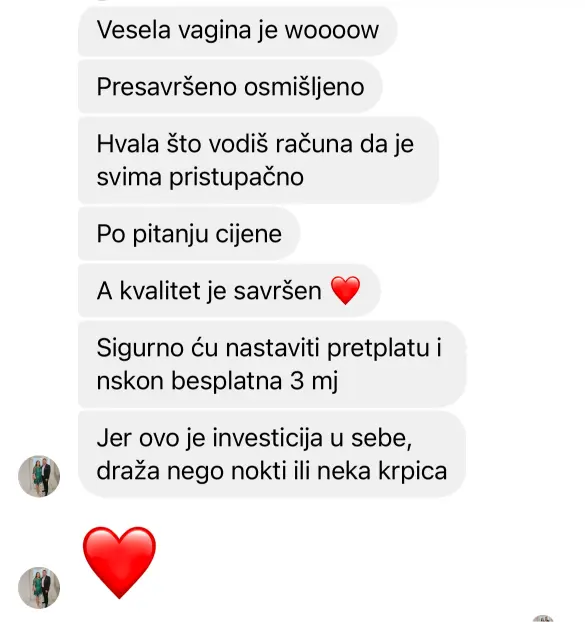Tap the word "pretplatu" in the message
Screen dimensions: 585x622
pos(379,348)
